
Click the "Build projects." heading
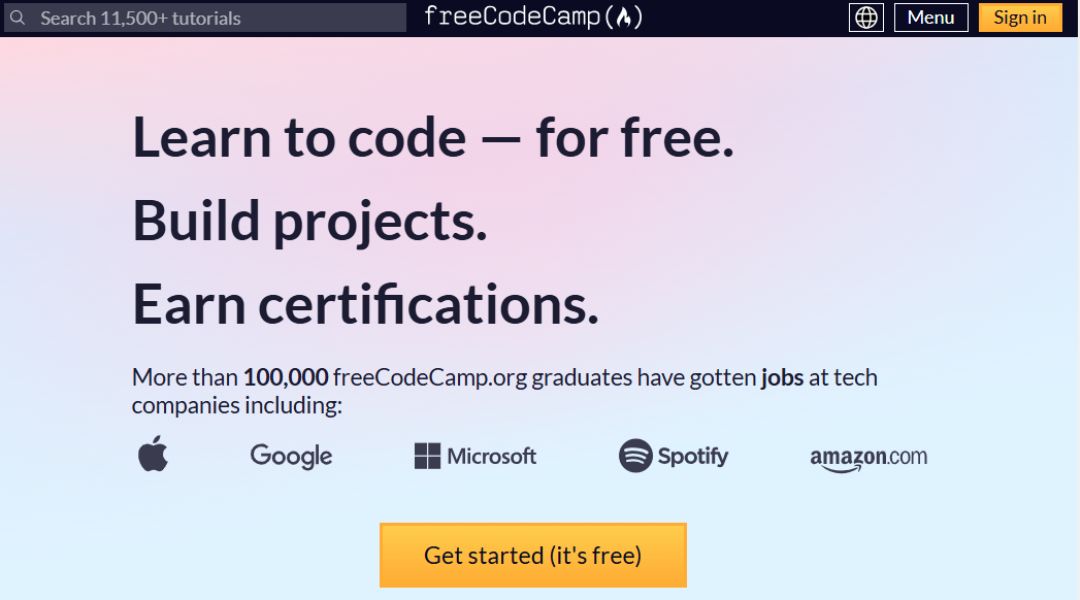pyautogui.click(x=309, y=221)
